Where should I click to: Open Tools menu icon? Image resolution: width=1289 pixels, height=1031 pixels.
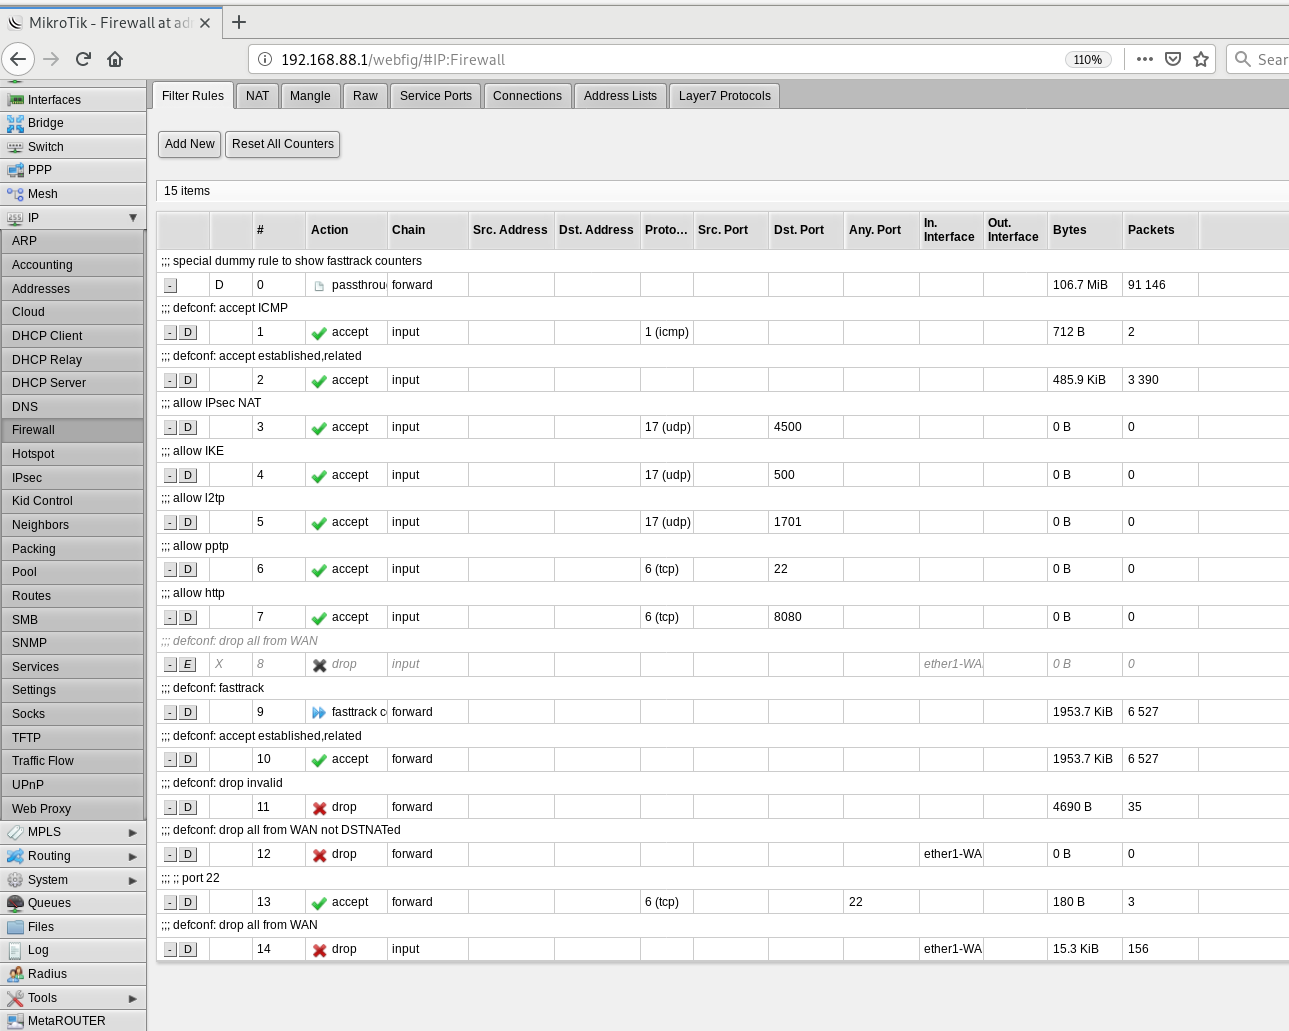[15, 998]
